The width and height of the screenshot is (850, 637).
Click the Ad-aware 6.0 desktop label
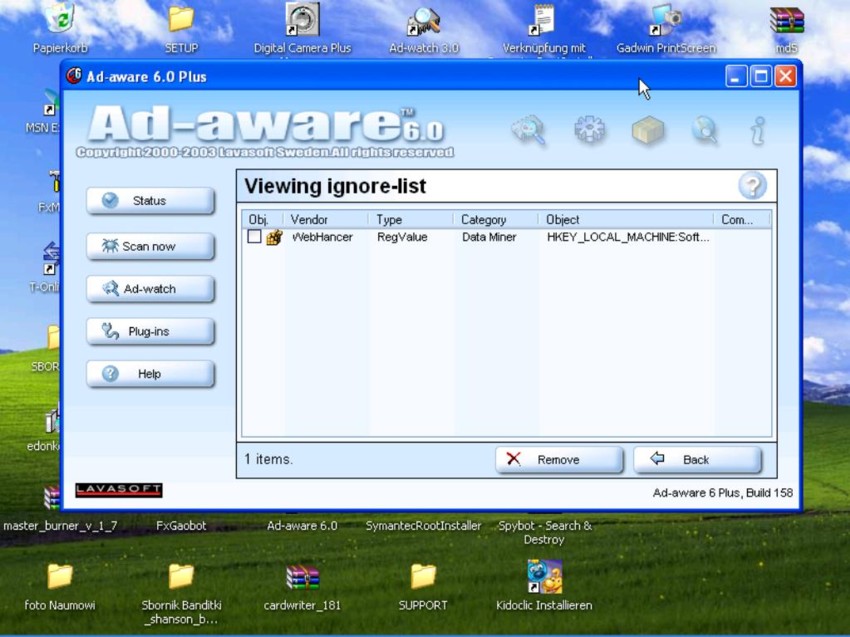302,525
